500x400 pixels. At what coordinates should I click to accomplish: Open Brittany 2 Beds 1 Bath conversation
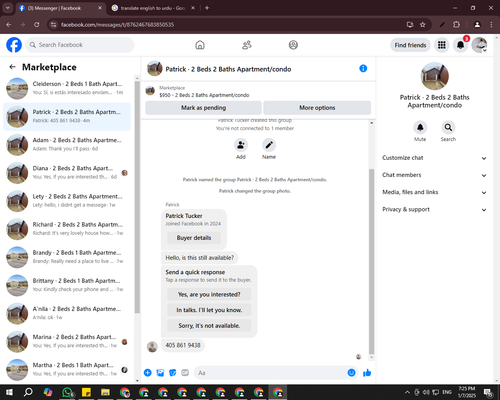tap(67, 285)
